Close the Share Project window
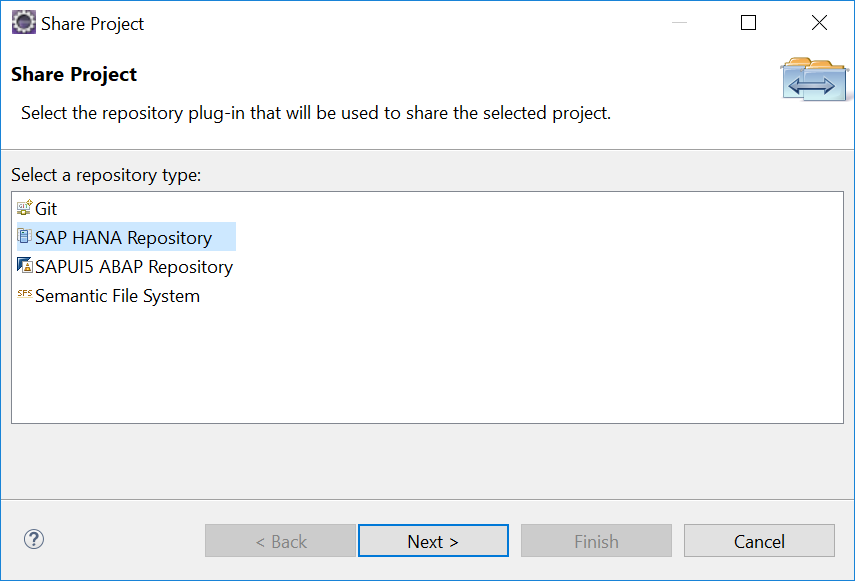 (x=819, y=23)
